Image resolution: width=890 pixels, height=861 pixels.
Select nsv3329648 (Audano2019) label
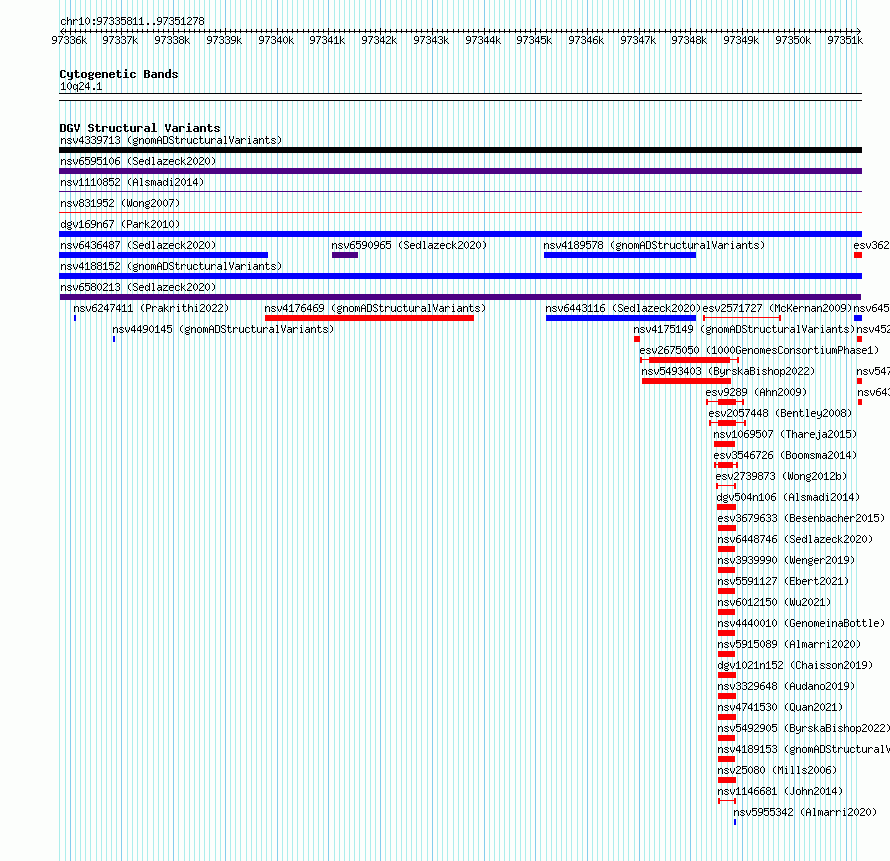tap(786, 686)
